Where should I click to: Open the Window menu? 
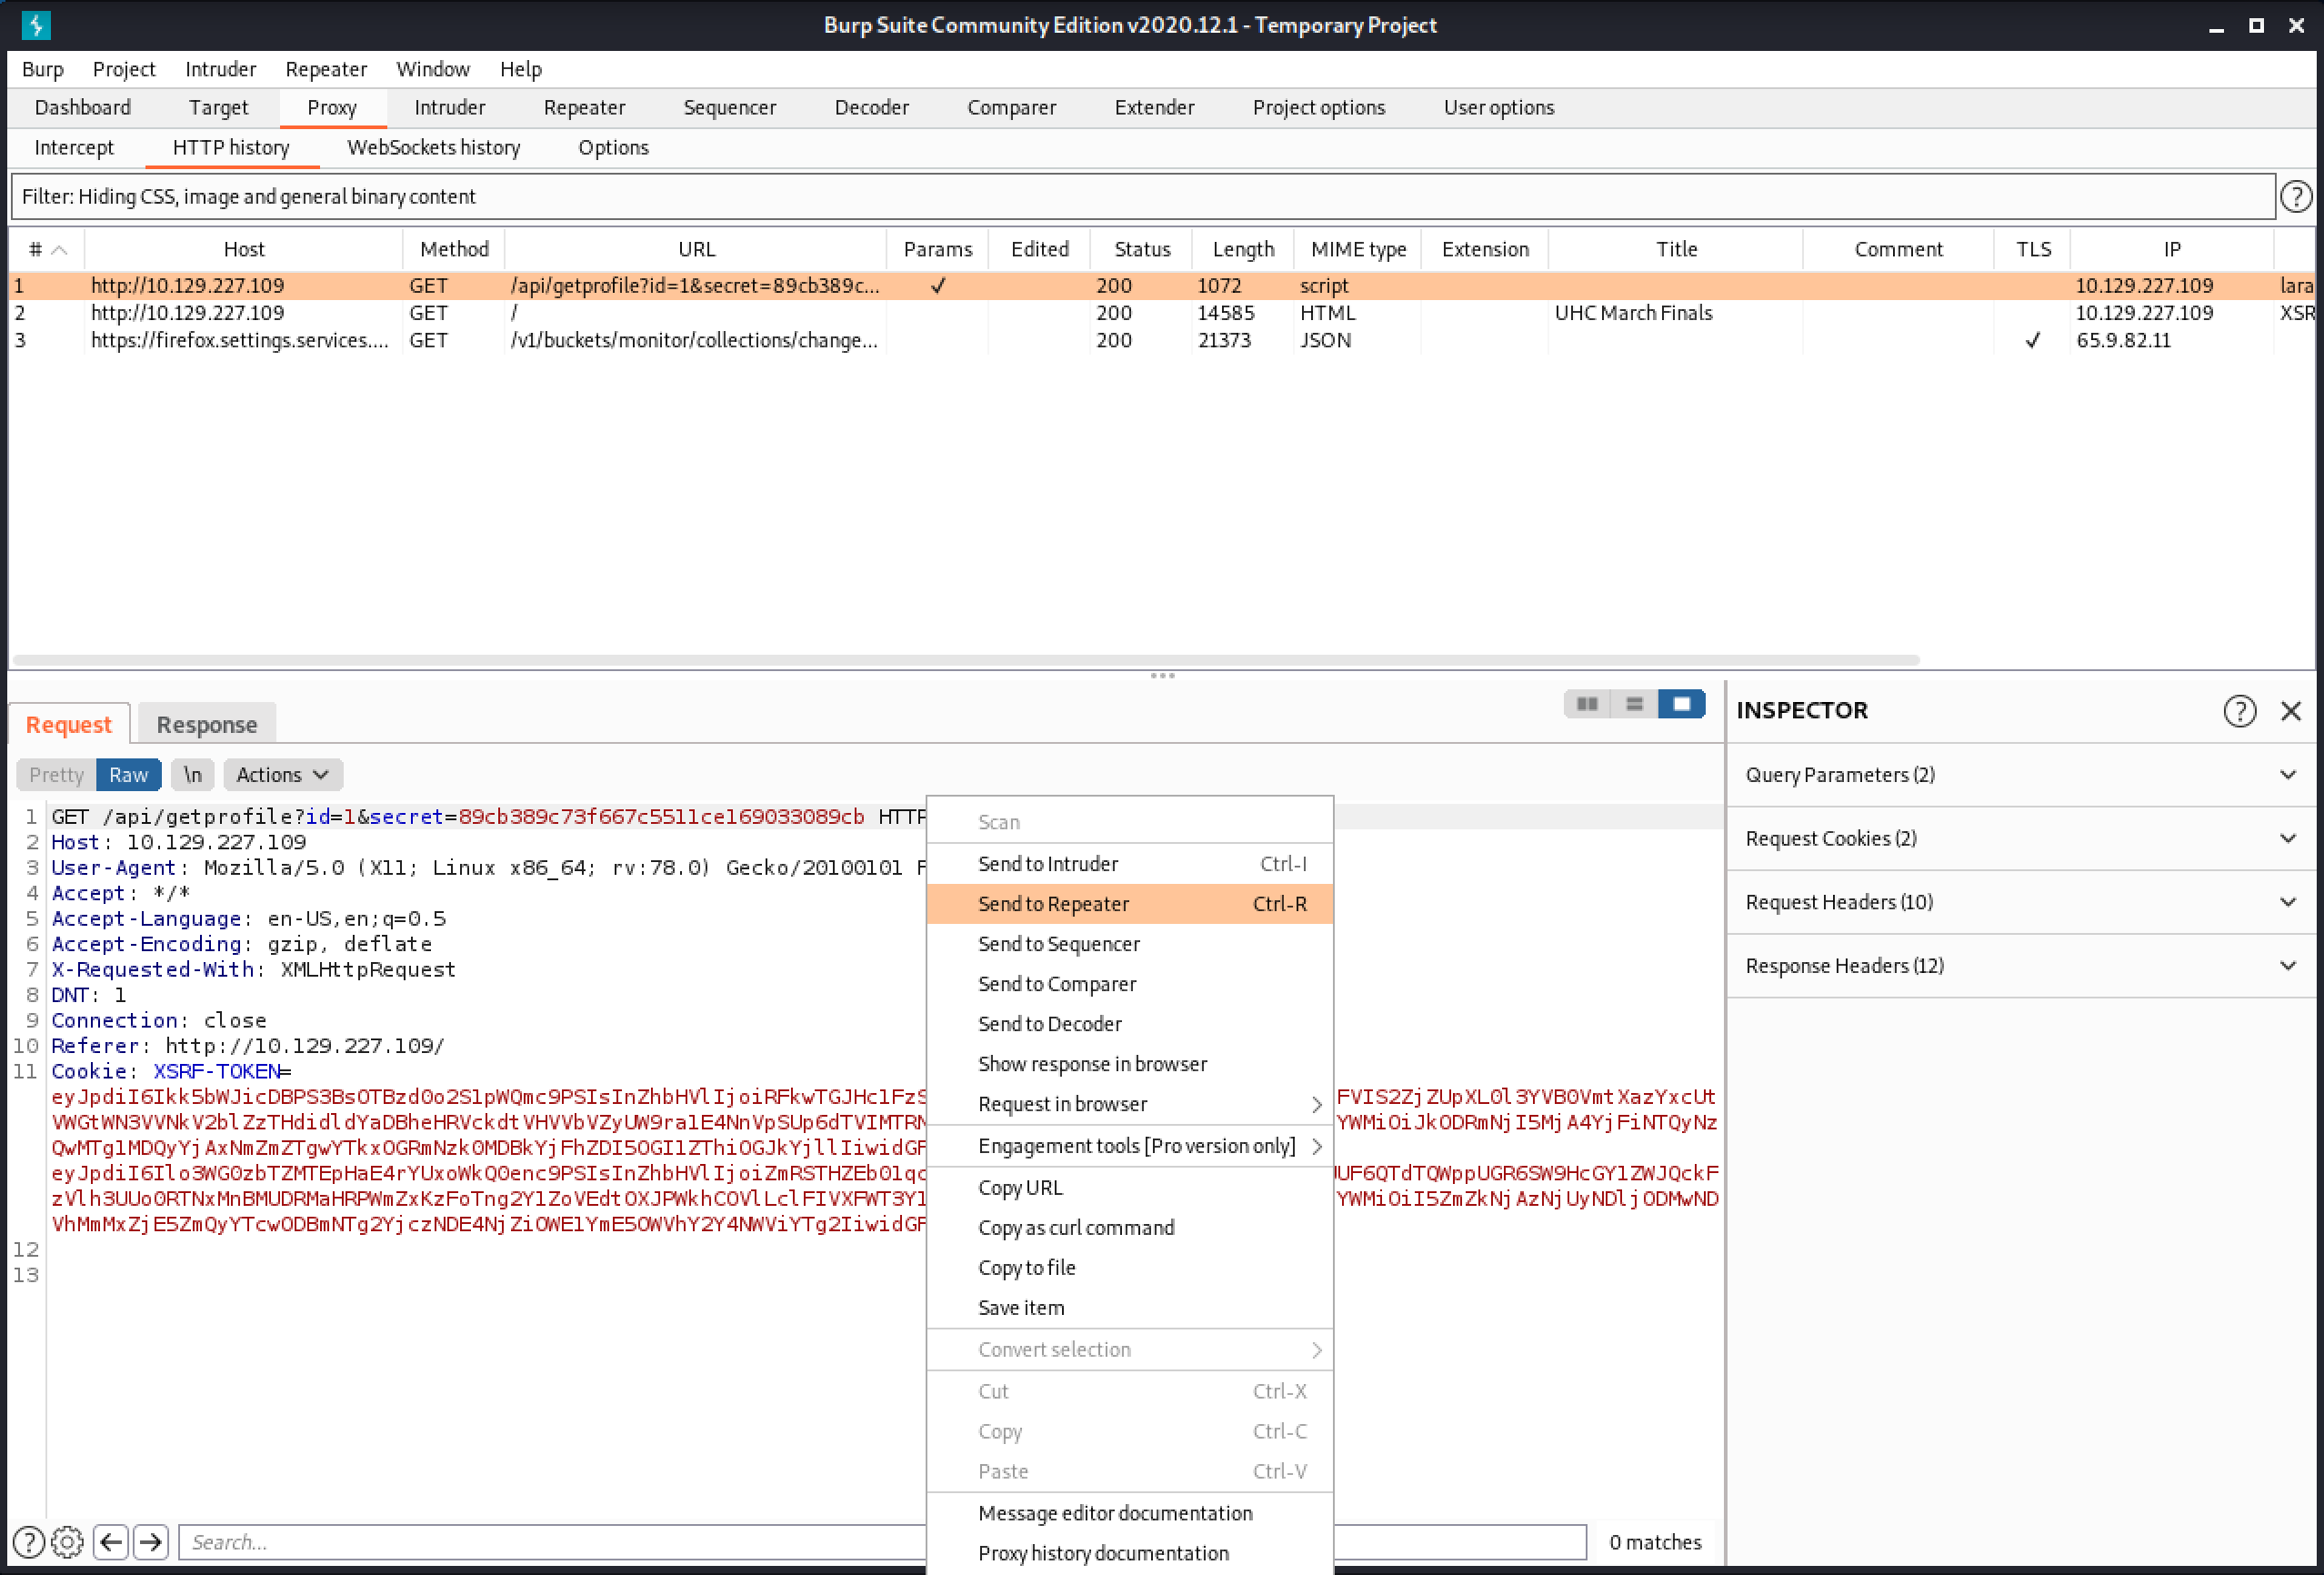pos(433,69)
